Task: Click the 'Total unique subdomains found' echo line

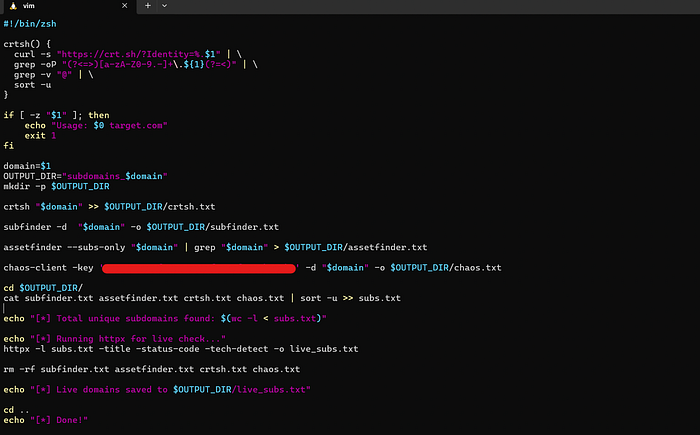Action: 165,318
